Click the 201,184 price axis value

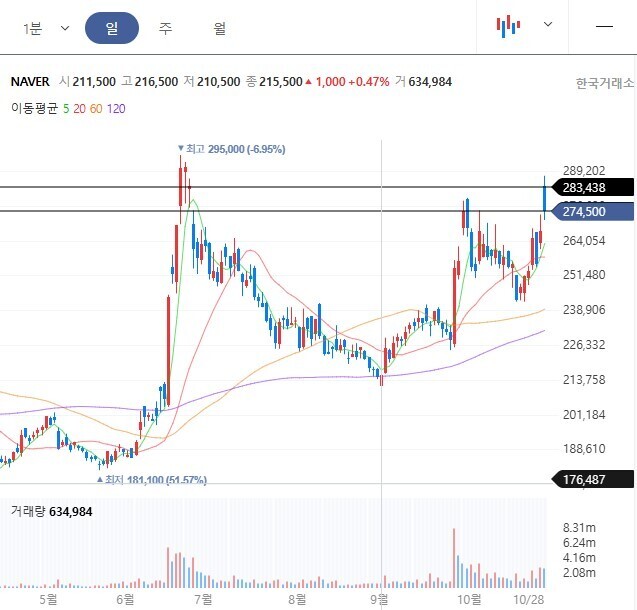point(584,414)
